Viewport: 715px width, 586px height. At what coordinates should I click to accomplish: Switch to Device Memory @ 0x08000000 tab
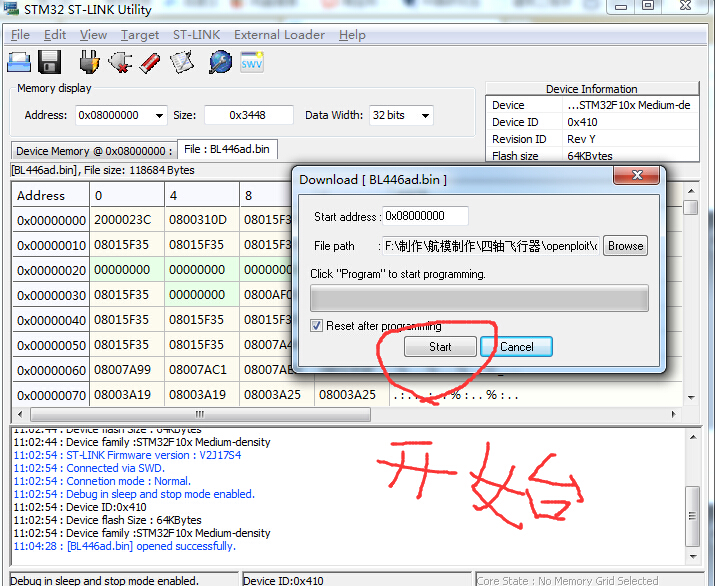(x=94, y=151)
